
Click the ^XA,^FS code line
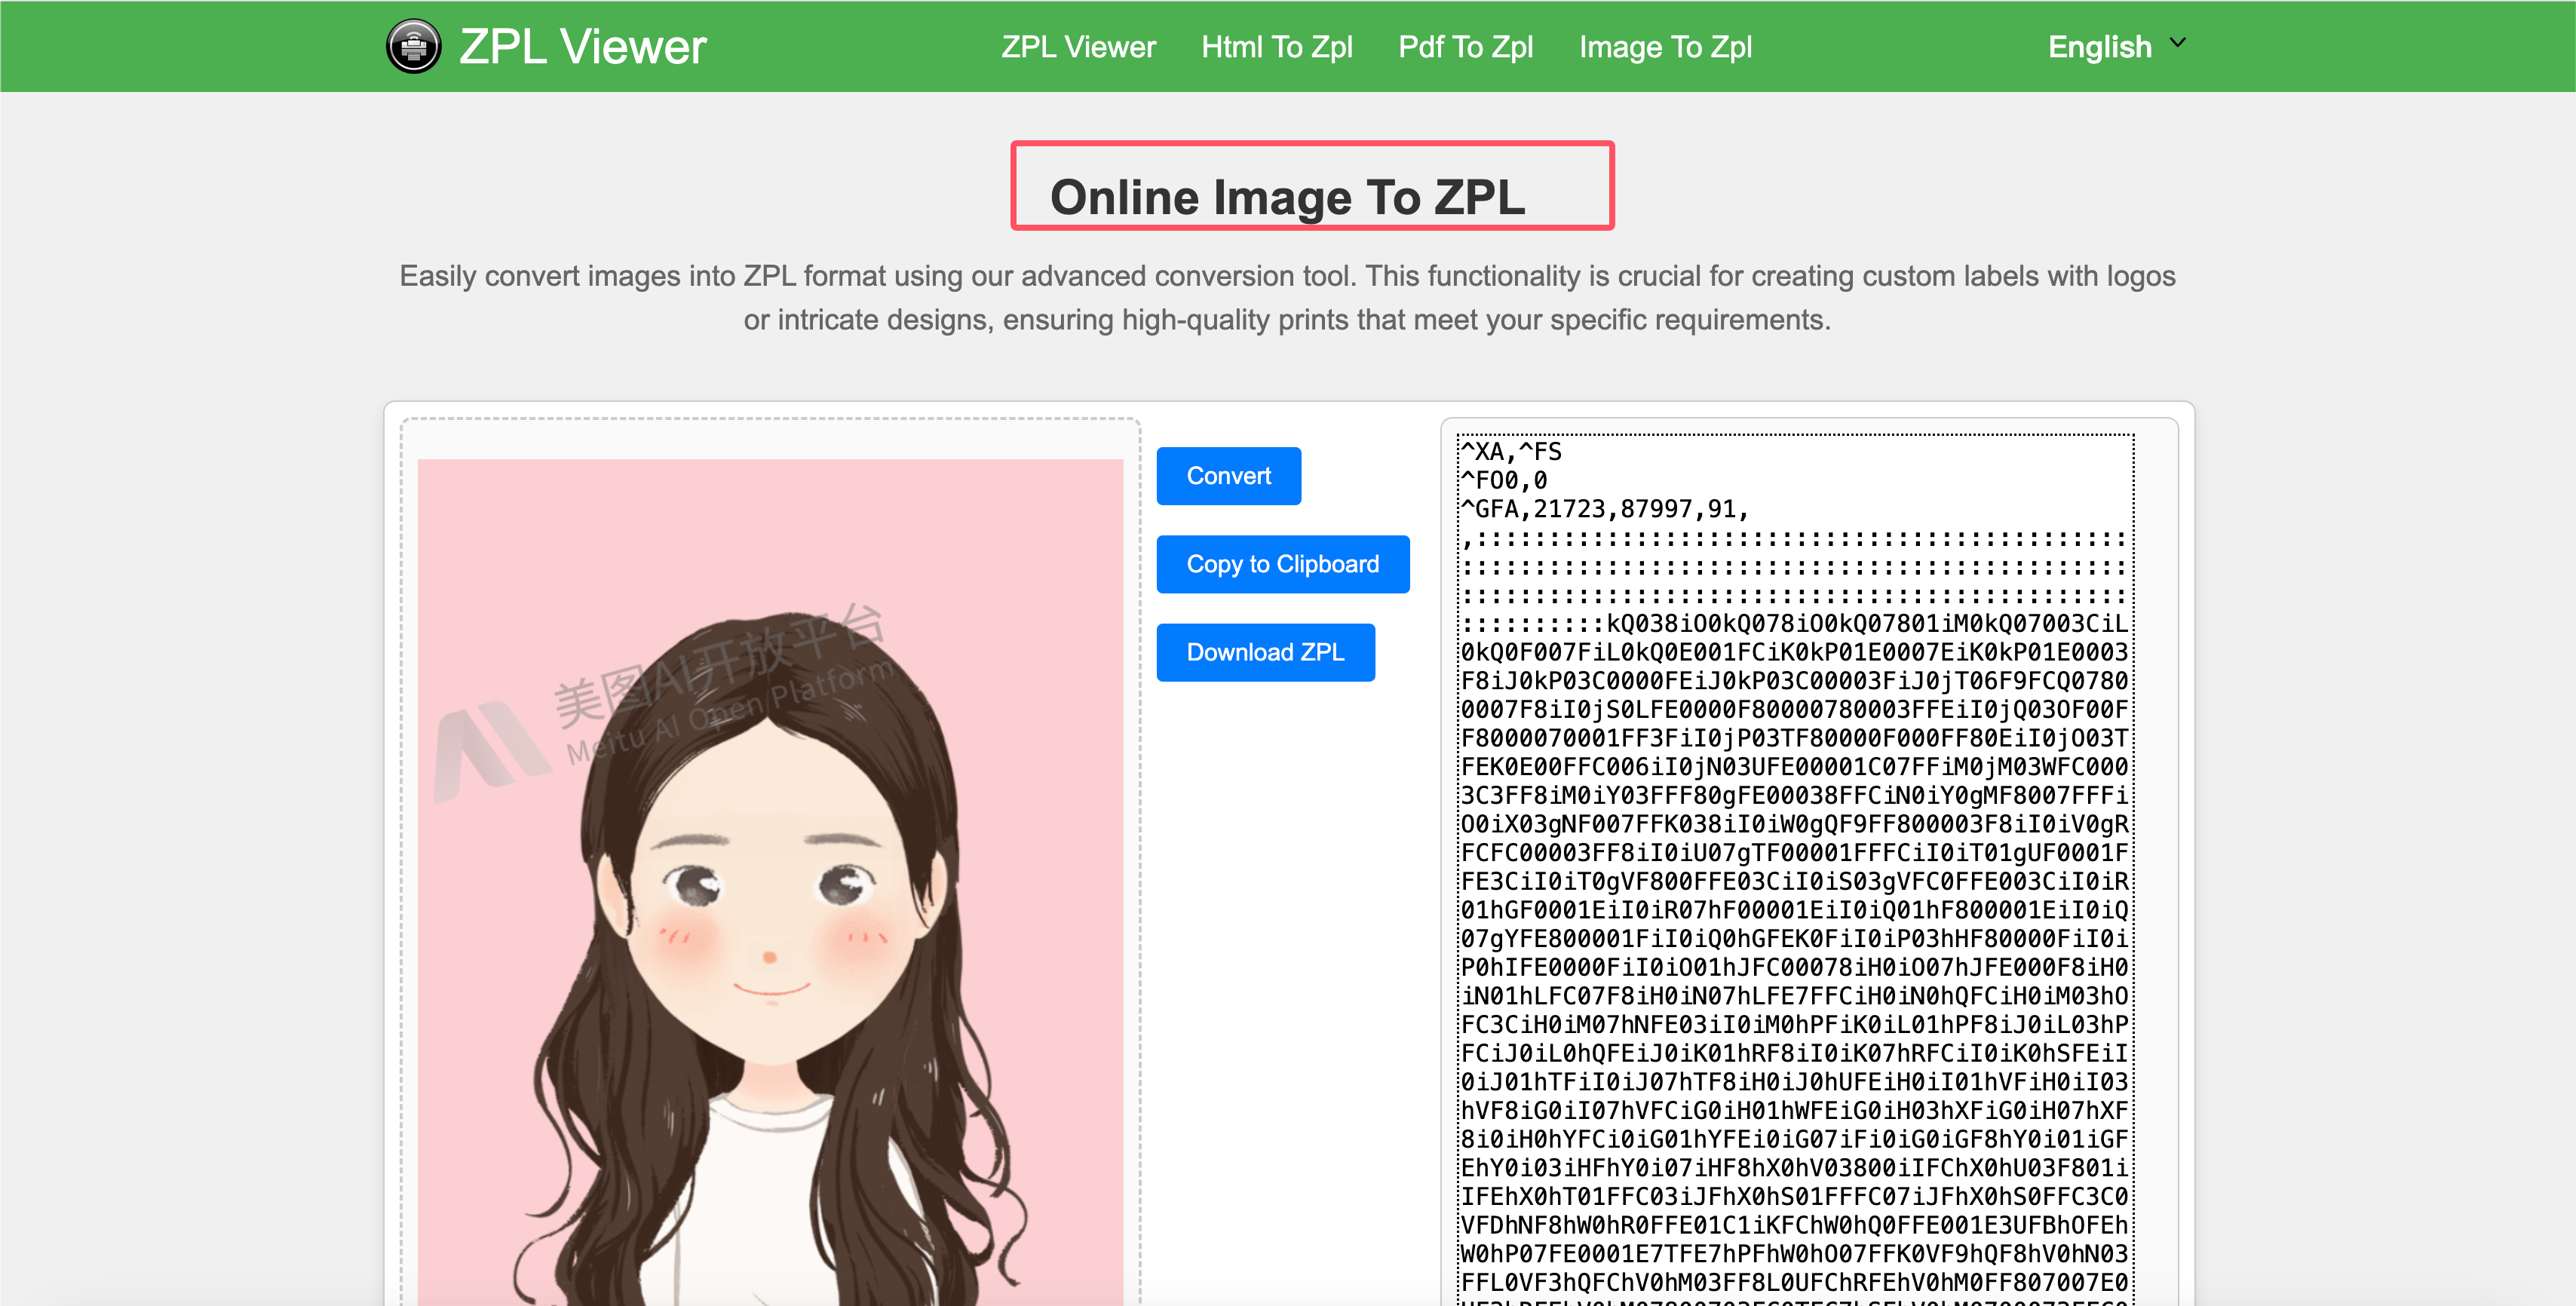(x=1511, y=451)
